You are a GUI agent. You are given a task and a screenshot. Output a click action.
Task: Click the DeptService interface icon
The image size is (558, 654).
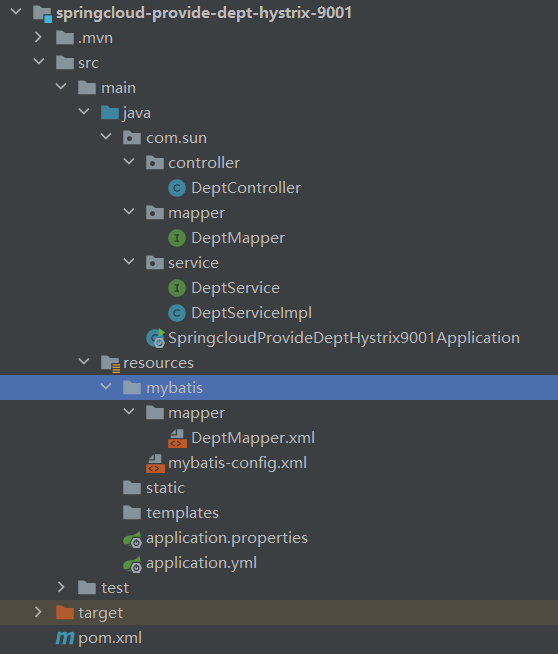tap(177, 288)
